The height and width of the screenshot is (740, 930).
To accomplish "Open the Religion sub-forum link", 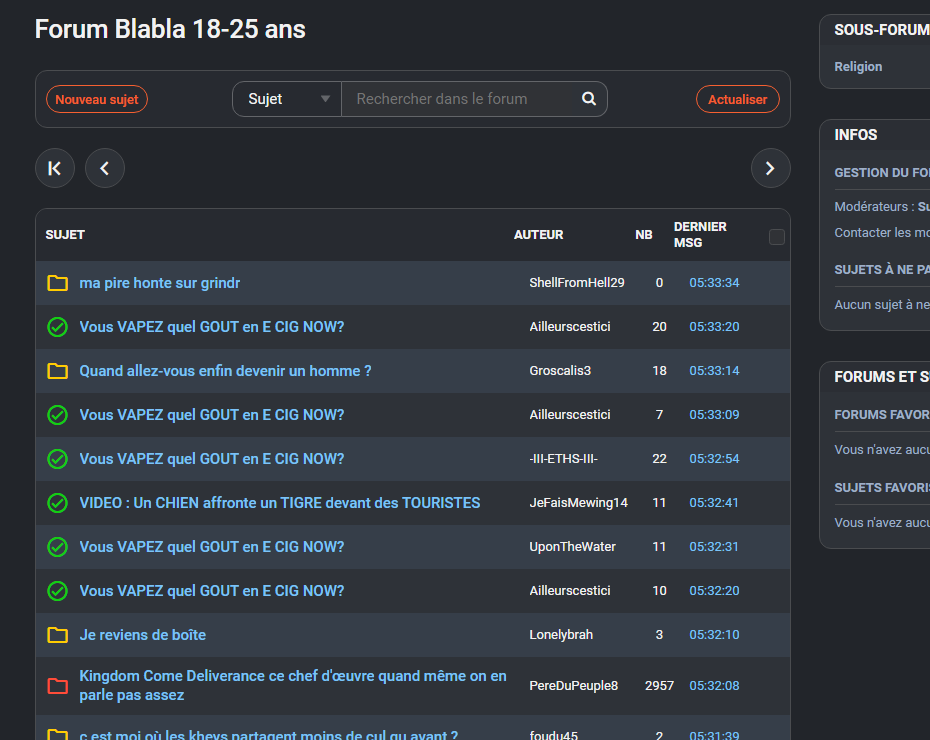I will click(858, 67).
